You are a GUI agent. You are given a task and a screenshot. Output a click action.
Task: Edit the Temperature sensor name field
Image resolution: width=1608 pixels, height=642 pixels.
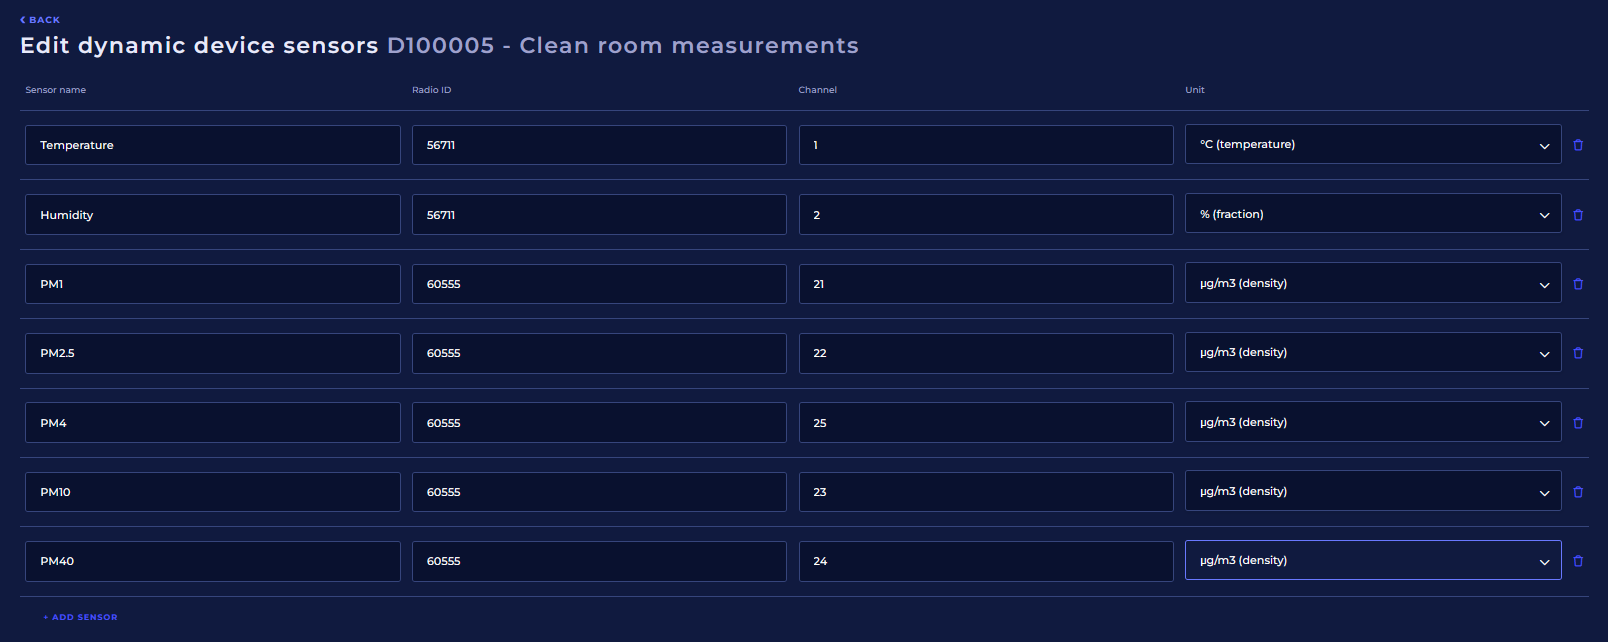coord(212,145)
